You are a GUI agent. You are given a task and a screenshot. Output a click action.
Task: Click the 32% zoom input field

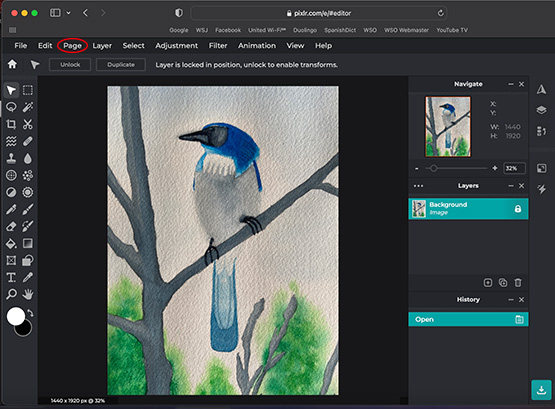pos(514,168)
